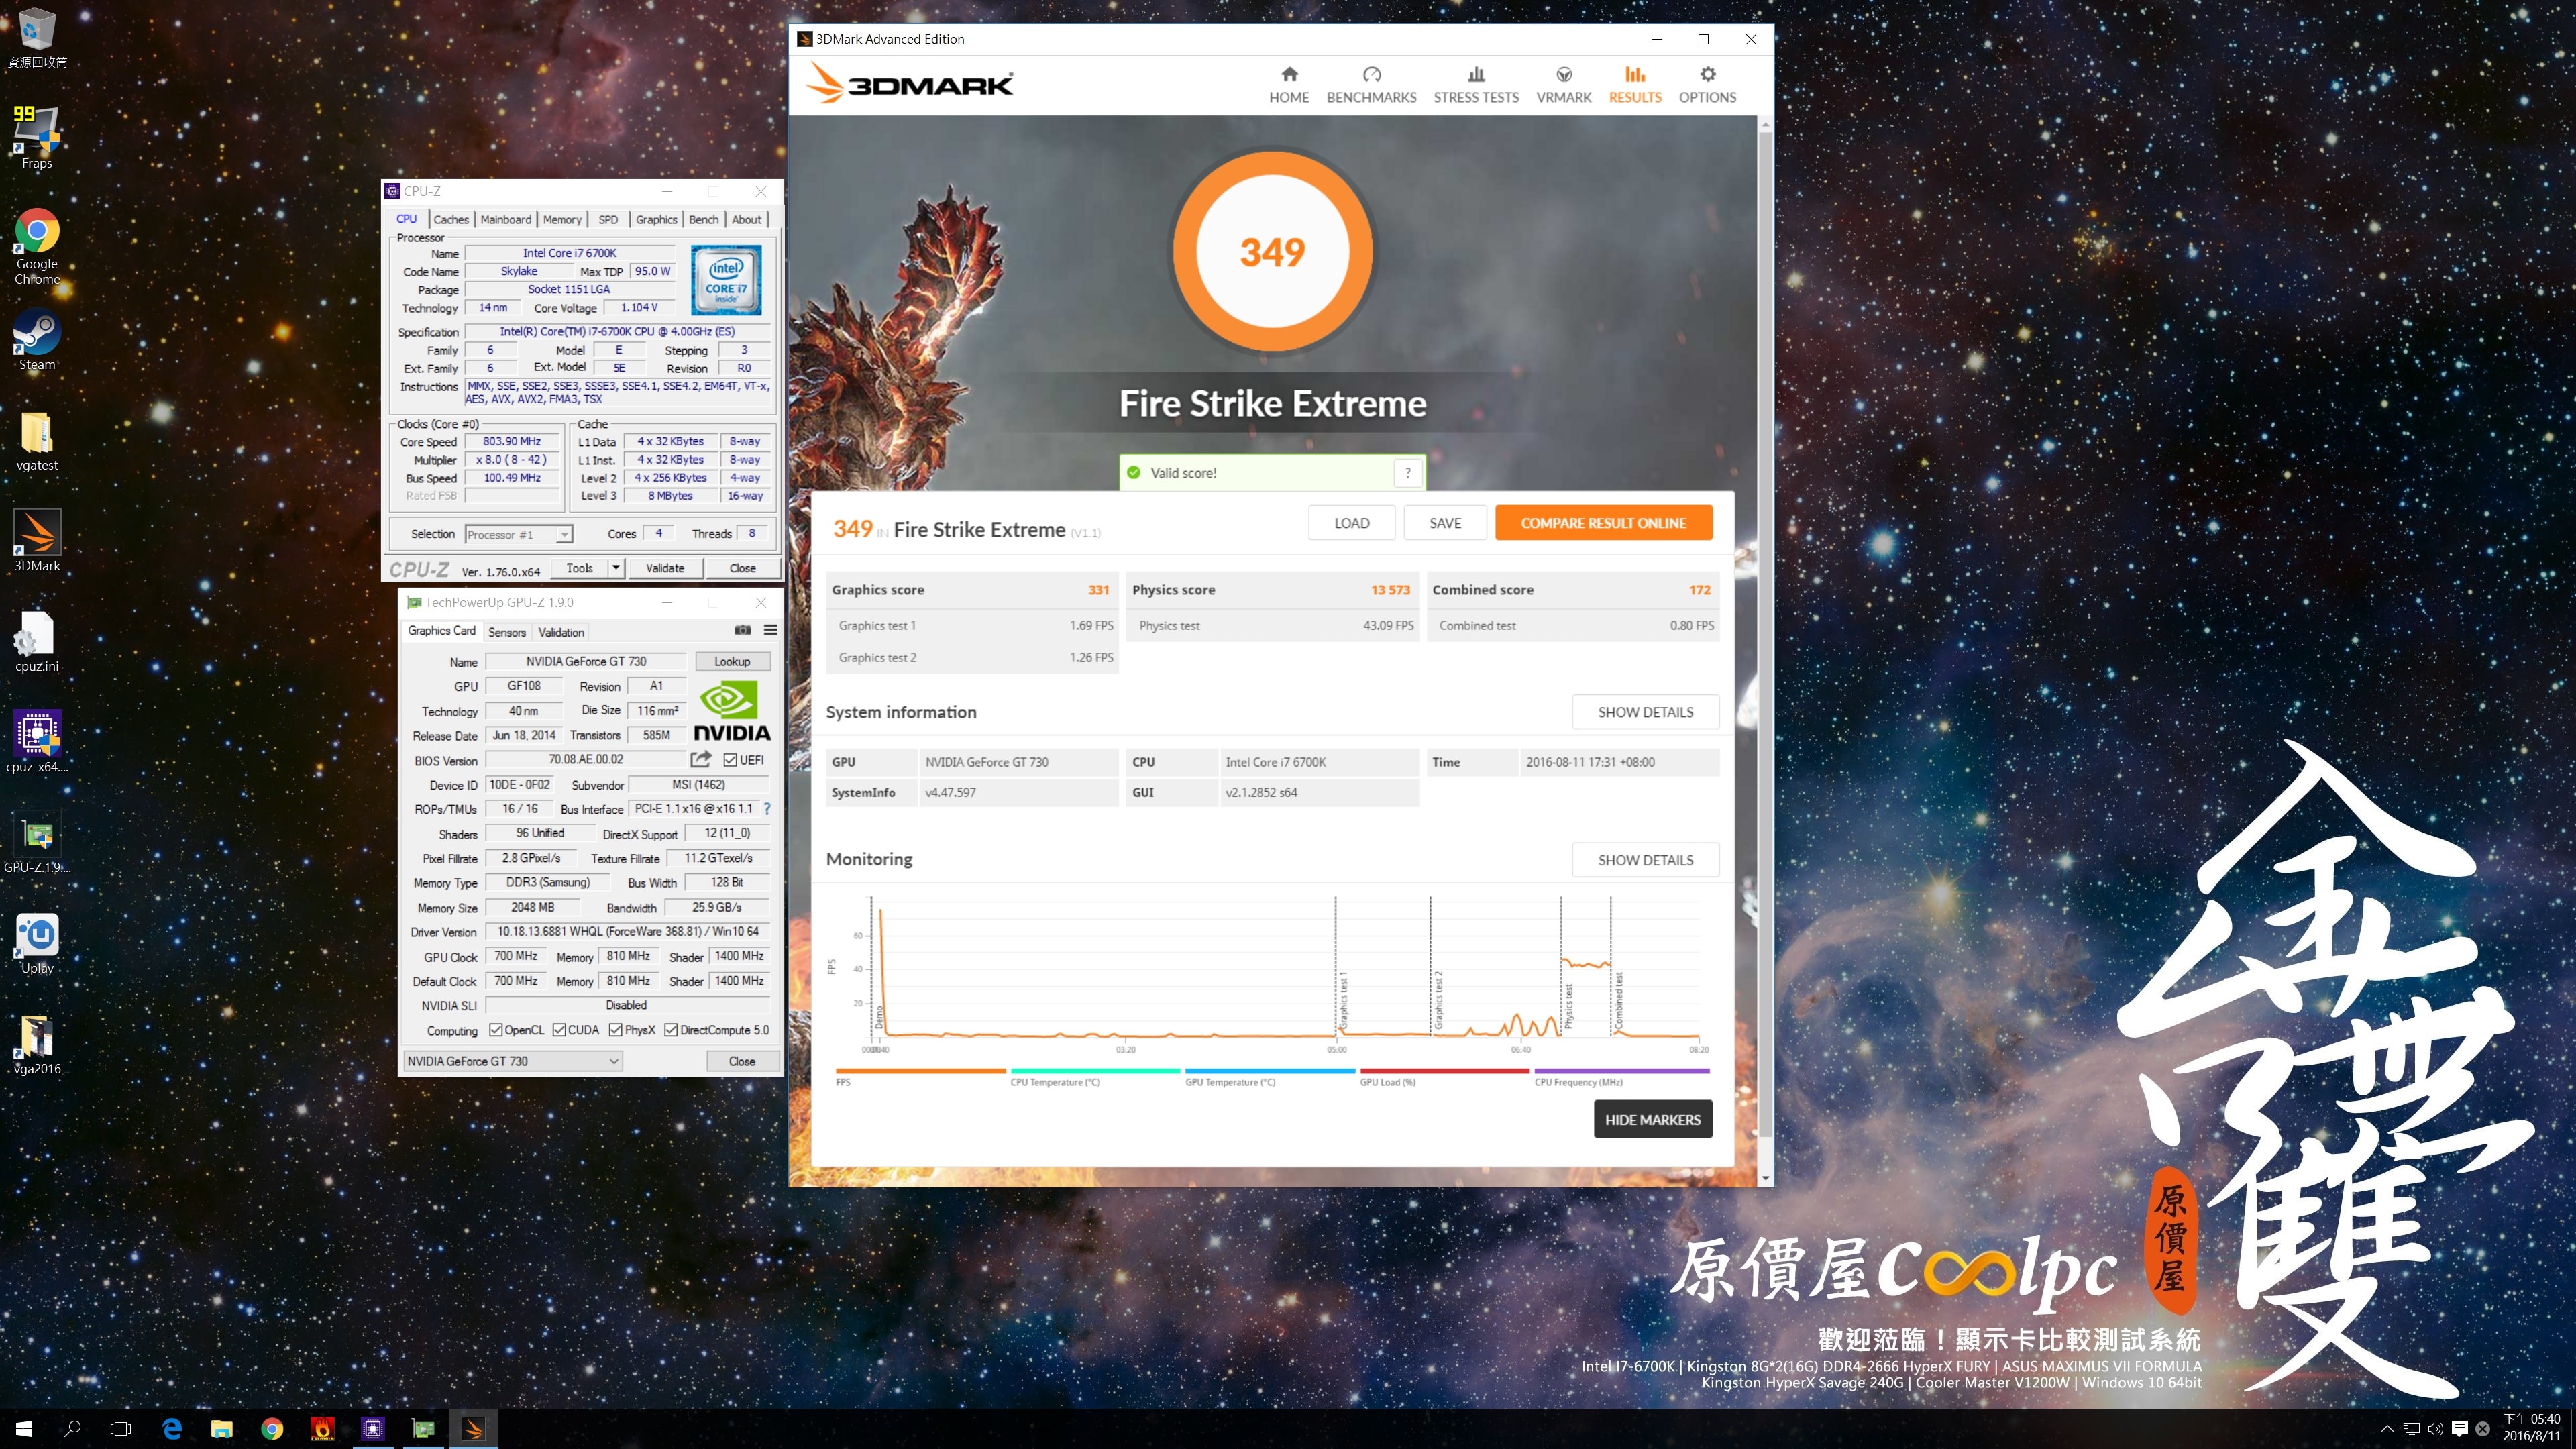Viewport: 2576px width, 1449px height.
Task: Show hidden system tray icons chevron
Action: click(2387, 1429)
